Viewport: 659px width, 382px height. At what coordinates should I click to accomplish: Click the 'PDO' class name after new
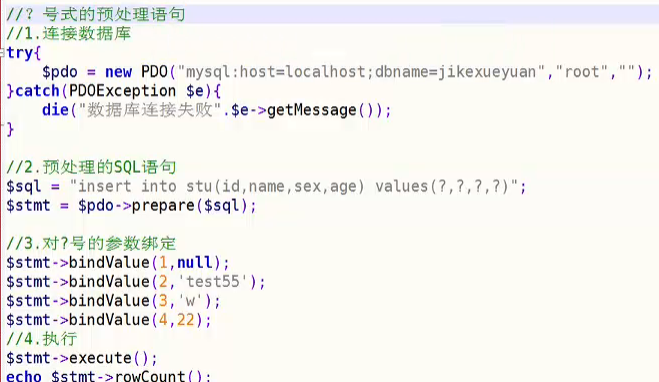(x=154, y=72)
